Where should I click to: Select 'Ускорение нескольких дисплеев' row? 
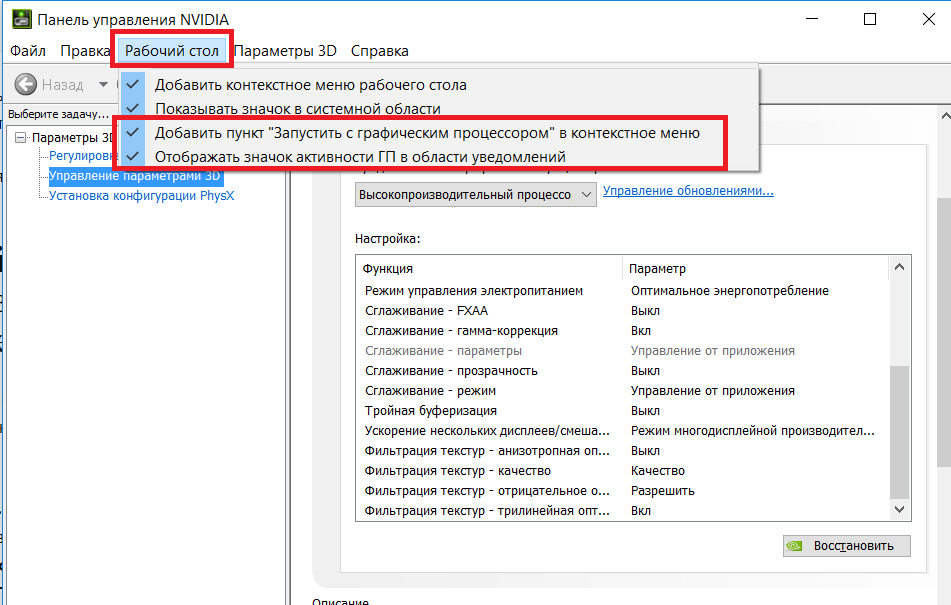click(622, 430)
